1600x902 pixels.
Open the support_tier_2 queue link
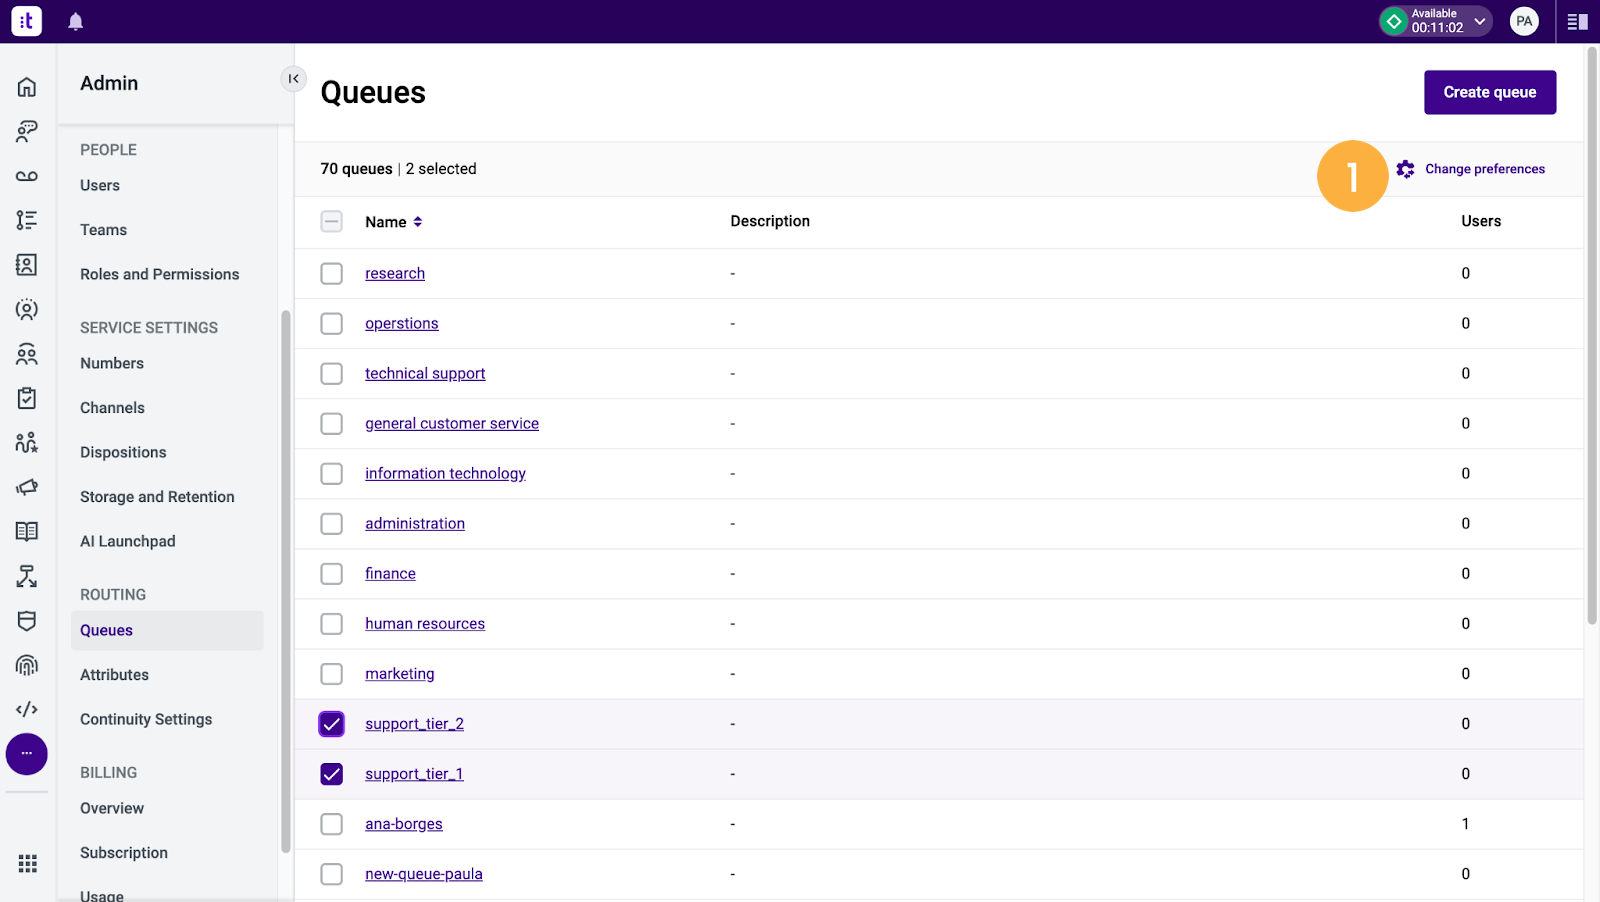click(x=414, y=724)
